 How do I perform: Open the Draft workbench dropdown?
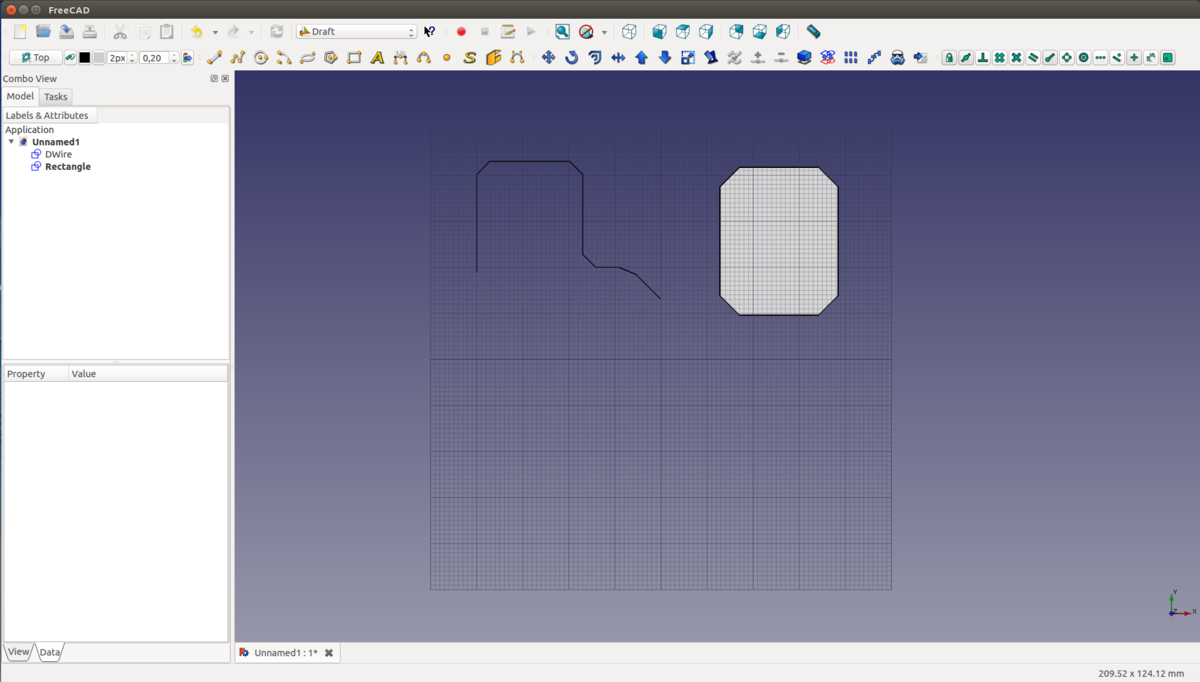click(x=357, y=32)
